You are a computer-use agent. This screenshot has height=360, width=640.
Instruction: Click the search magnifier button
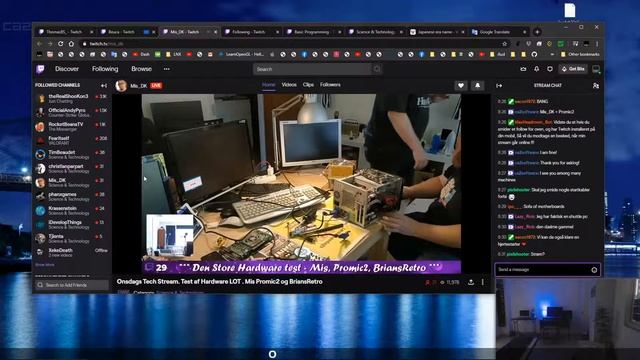(377, 69)
